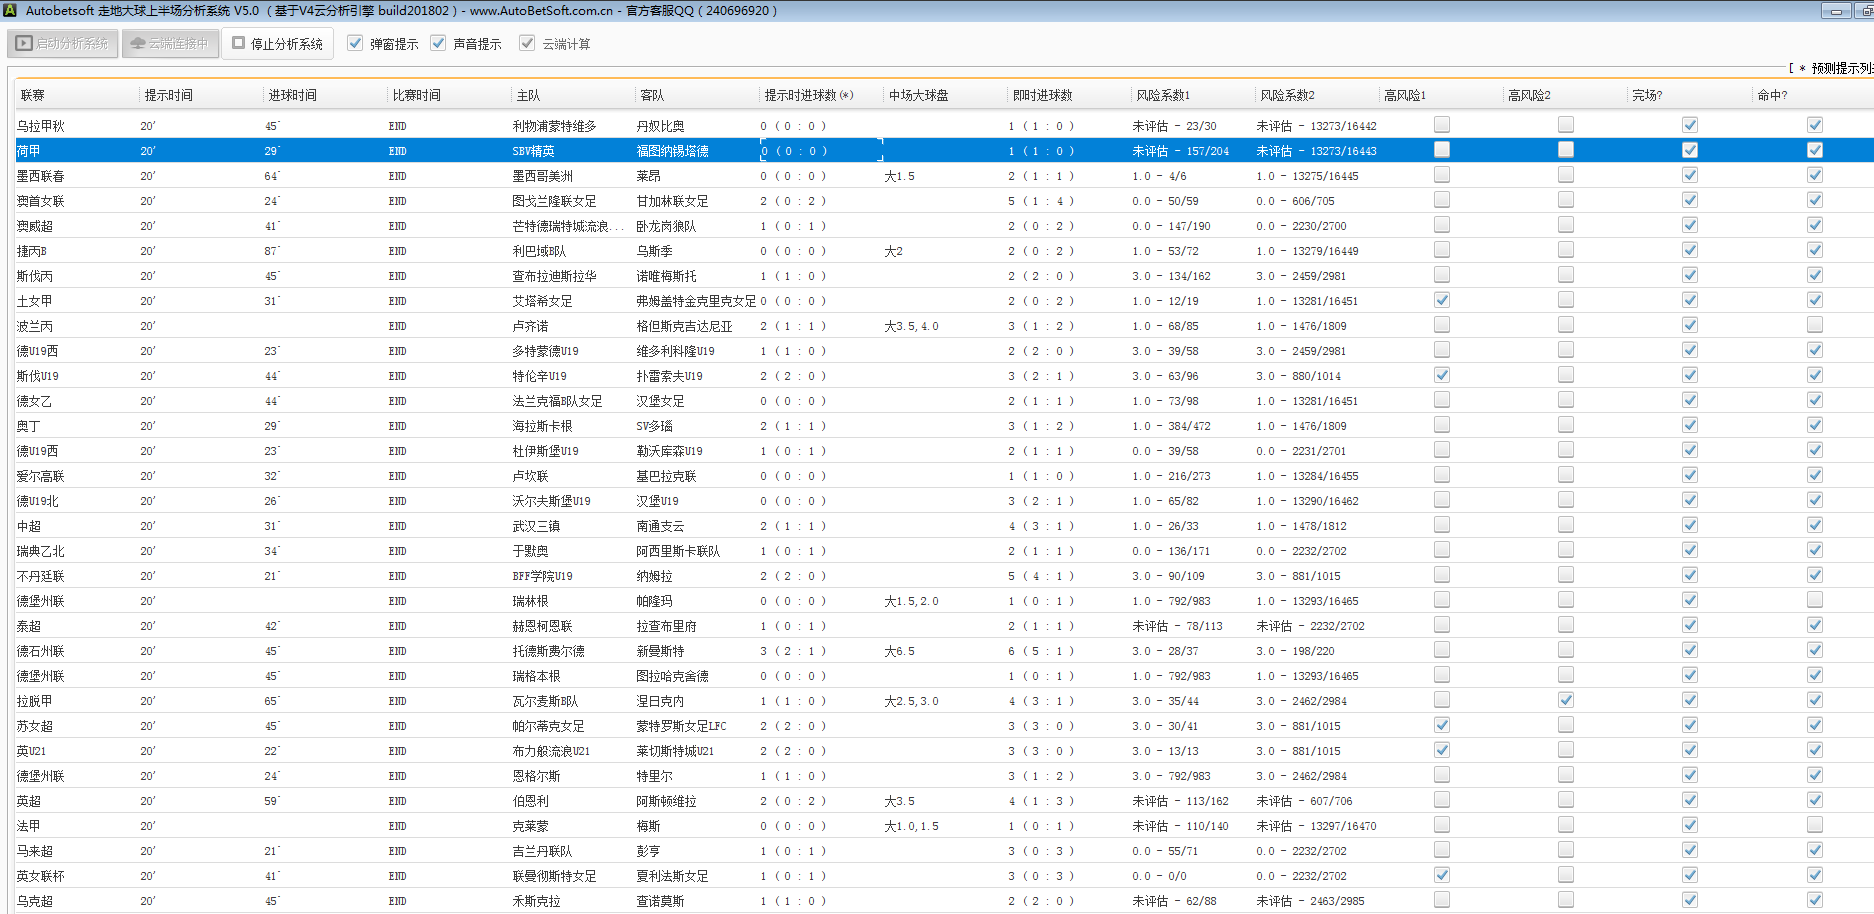This screenshot has width=1874, height=914.
Task: Hit the stop square on 停止分析系统
Action: (239, 43)
